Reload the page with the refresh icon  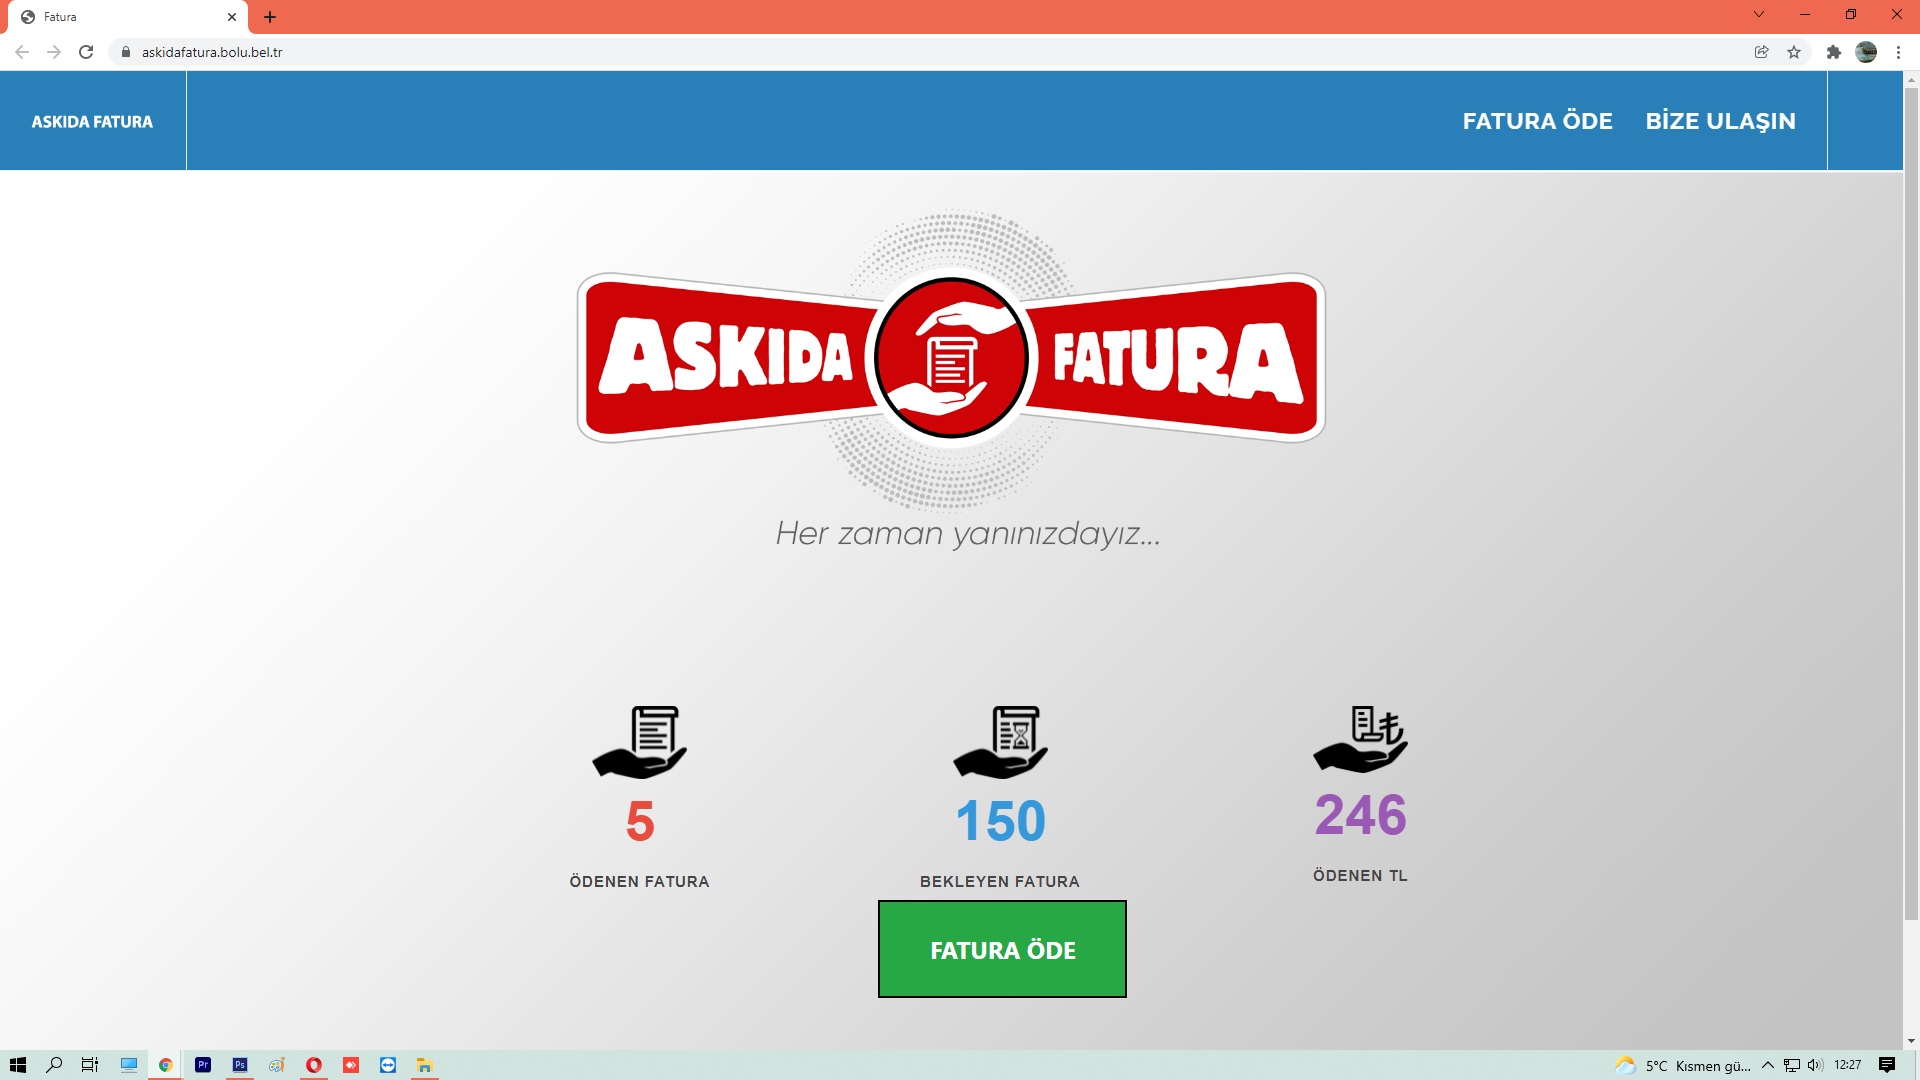(86, 52)
